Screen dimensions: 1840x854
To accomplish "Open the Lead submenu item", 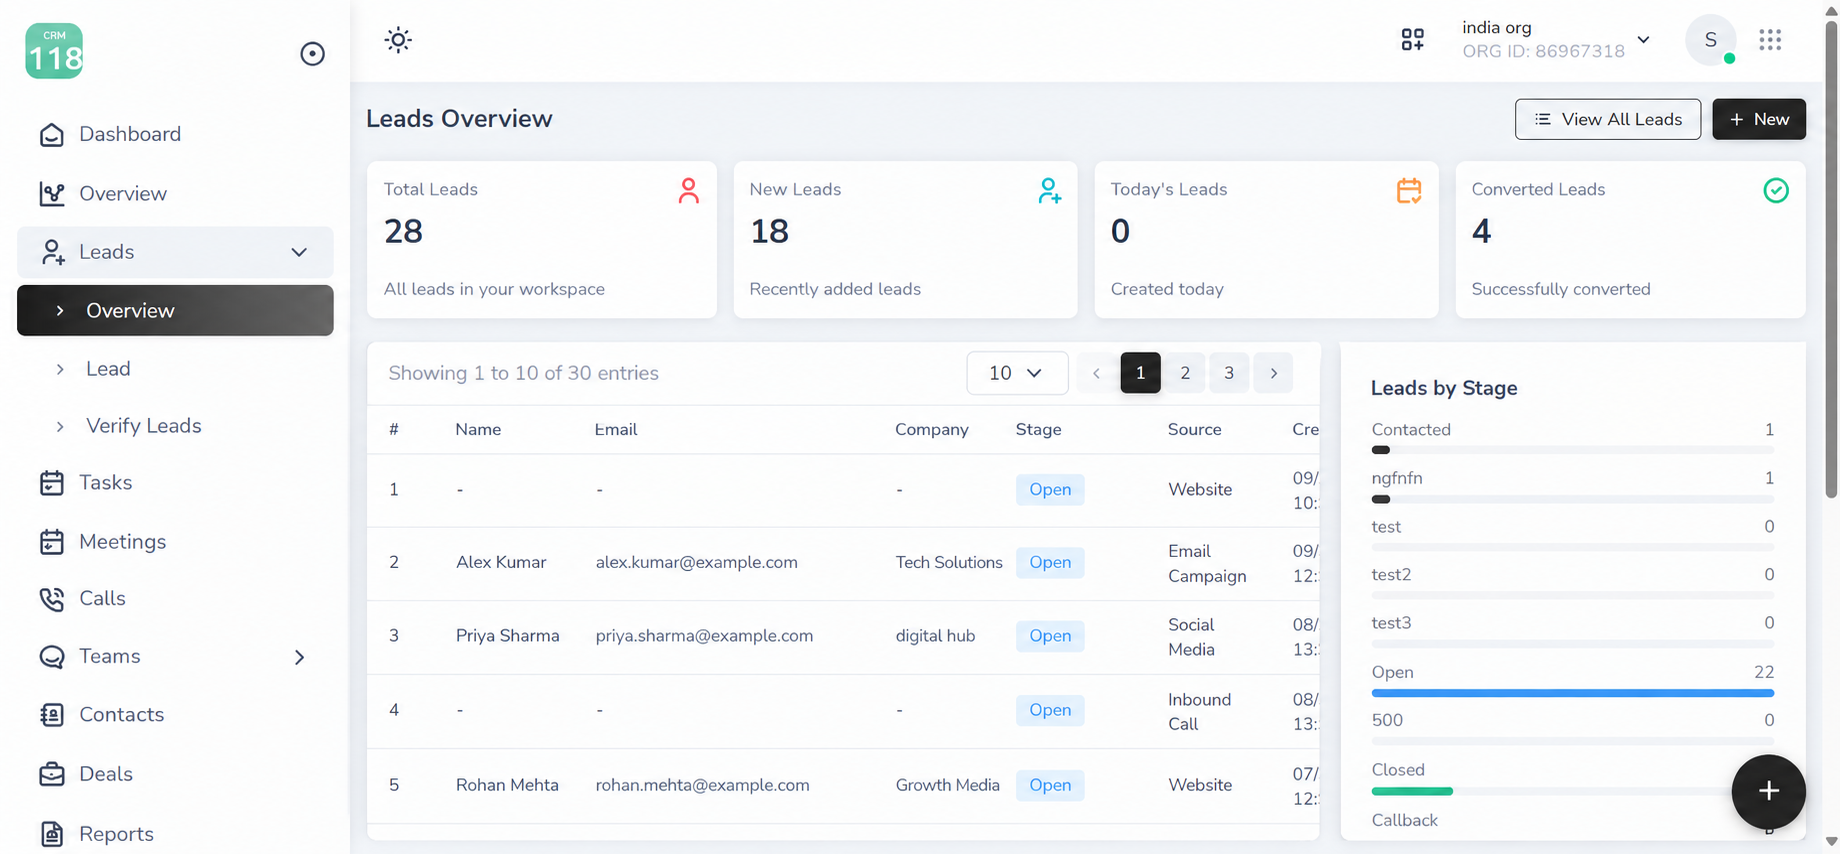I will [x=108, y=369].
